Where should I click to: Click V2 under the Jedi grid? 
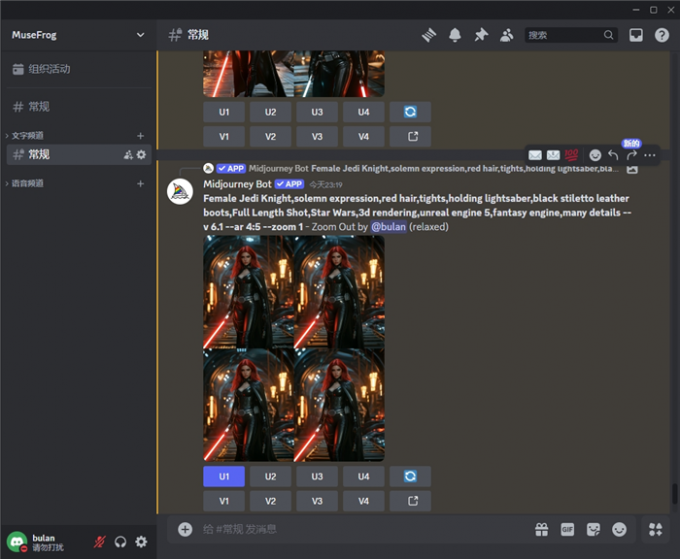click(271, 501)
